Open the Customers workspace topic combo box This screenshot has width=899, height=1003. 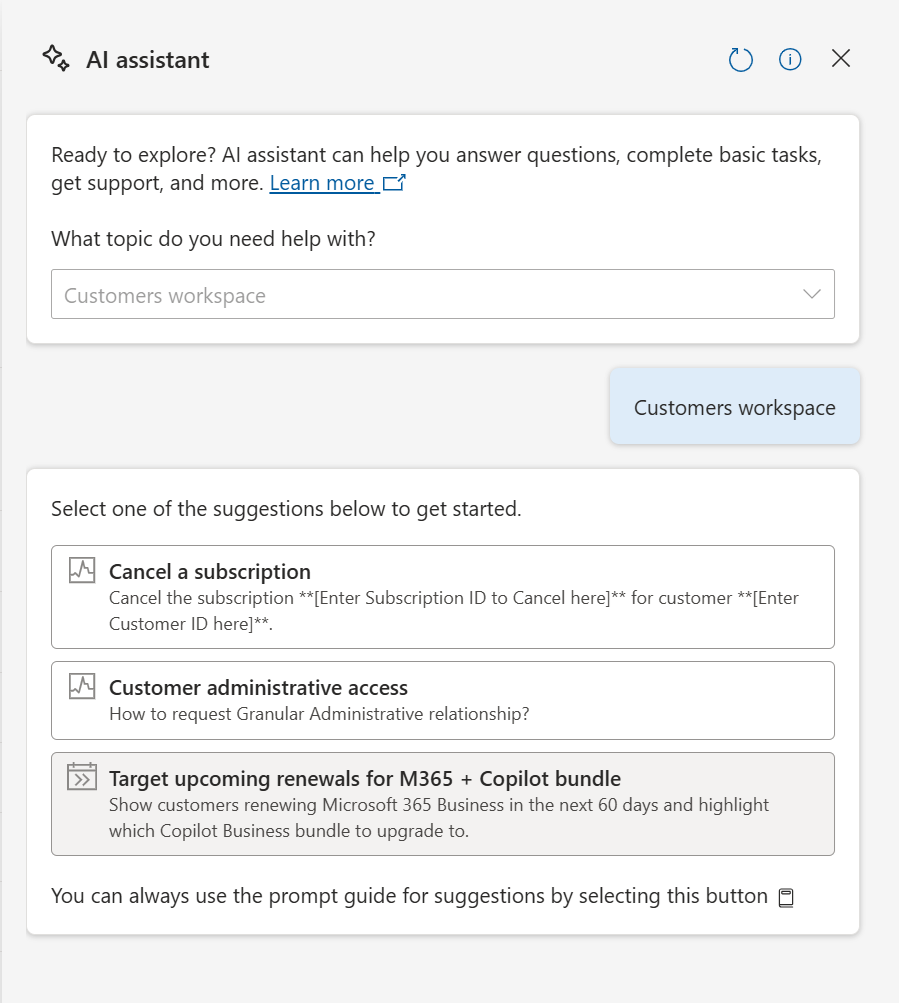(x=420, y=294)
